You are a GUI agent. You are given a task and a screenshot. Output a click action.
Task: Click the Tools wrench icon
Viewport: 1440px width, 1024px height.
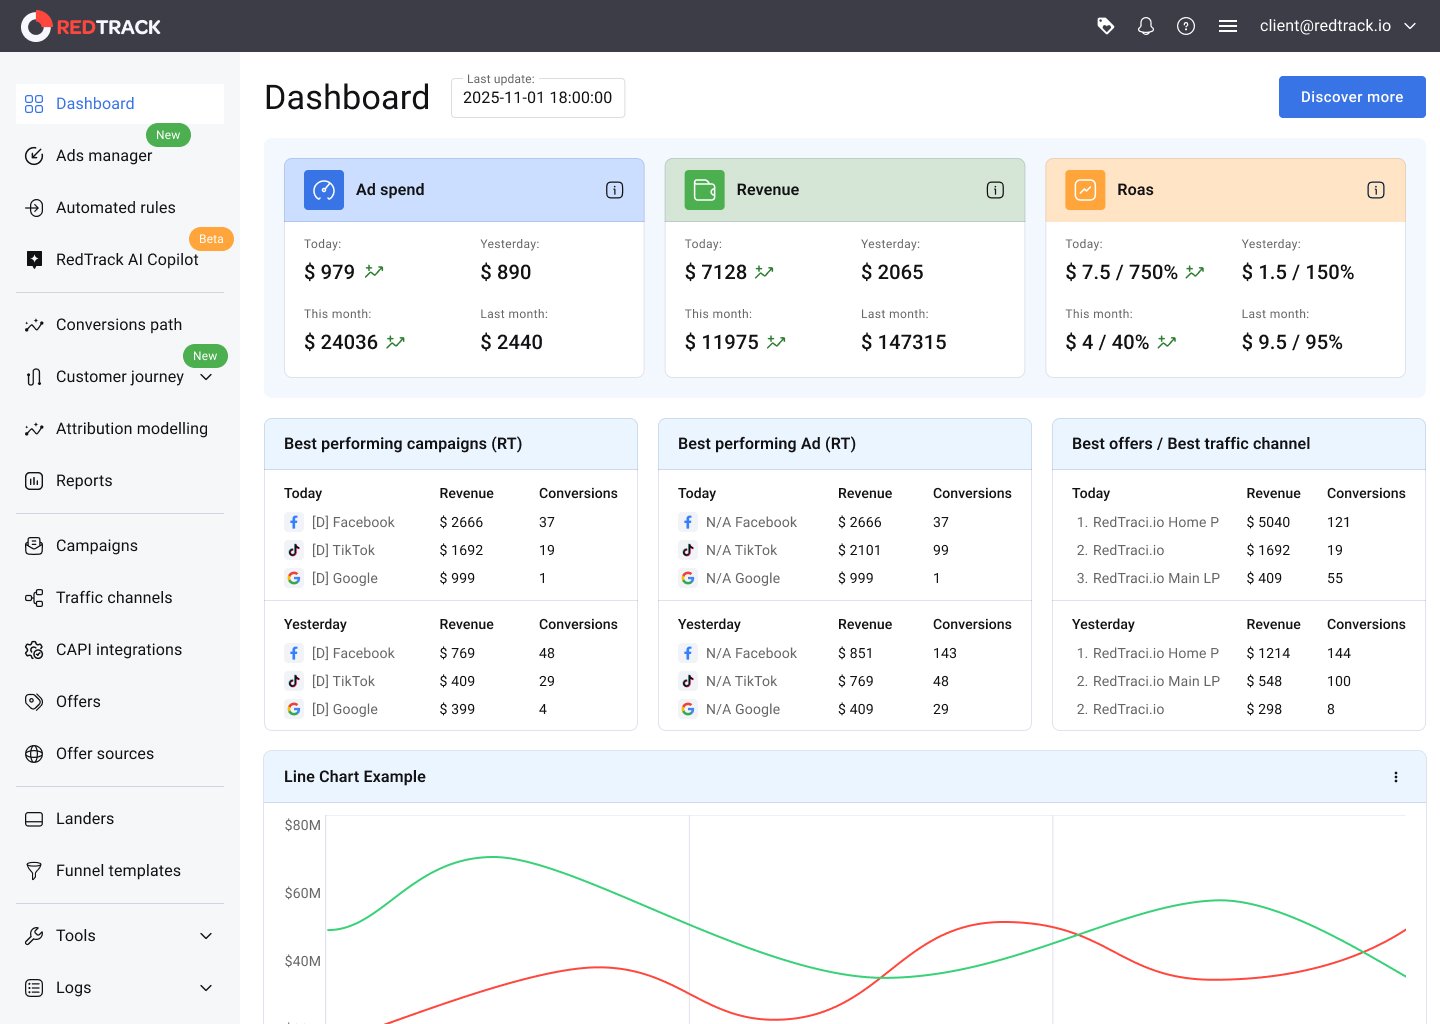(x=34, y=936)
